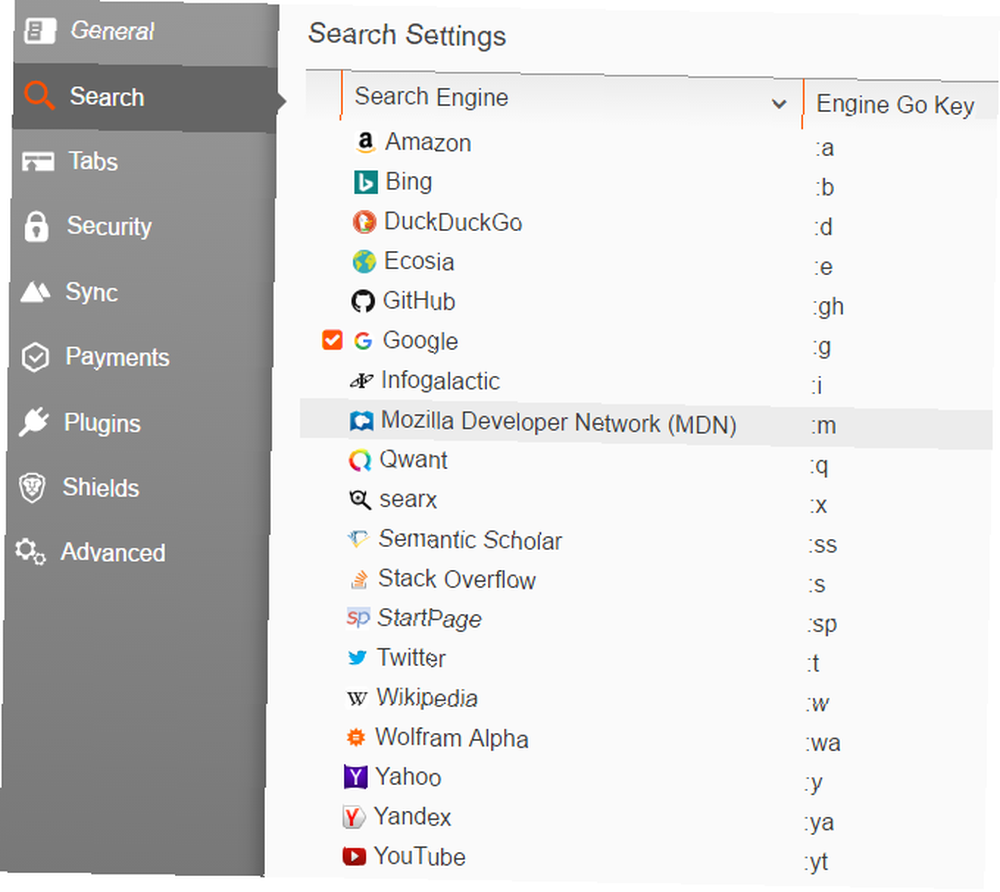Screen dimensions: 1000x892
Task: Click the YouTube play icon
Action: (x=354, y=856)
